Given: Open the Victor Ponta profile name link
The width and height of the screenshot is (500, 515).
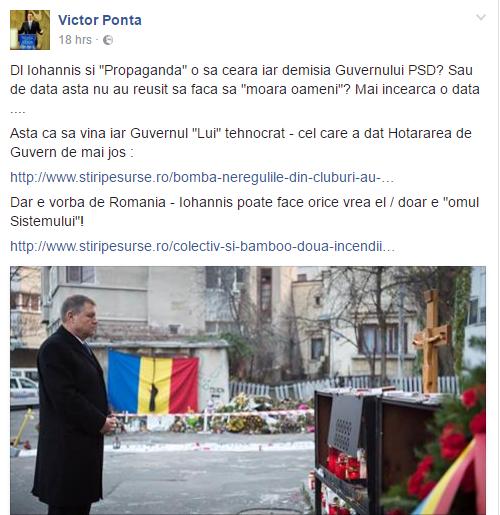Looking at the screenshot, I should (100, 20).
